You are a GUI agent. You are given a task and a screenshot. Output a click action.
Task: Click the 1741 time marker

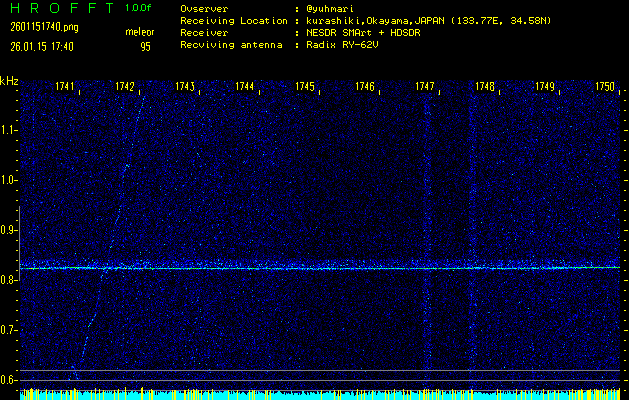pos(65,87)
